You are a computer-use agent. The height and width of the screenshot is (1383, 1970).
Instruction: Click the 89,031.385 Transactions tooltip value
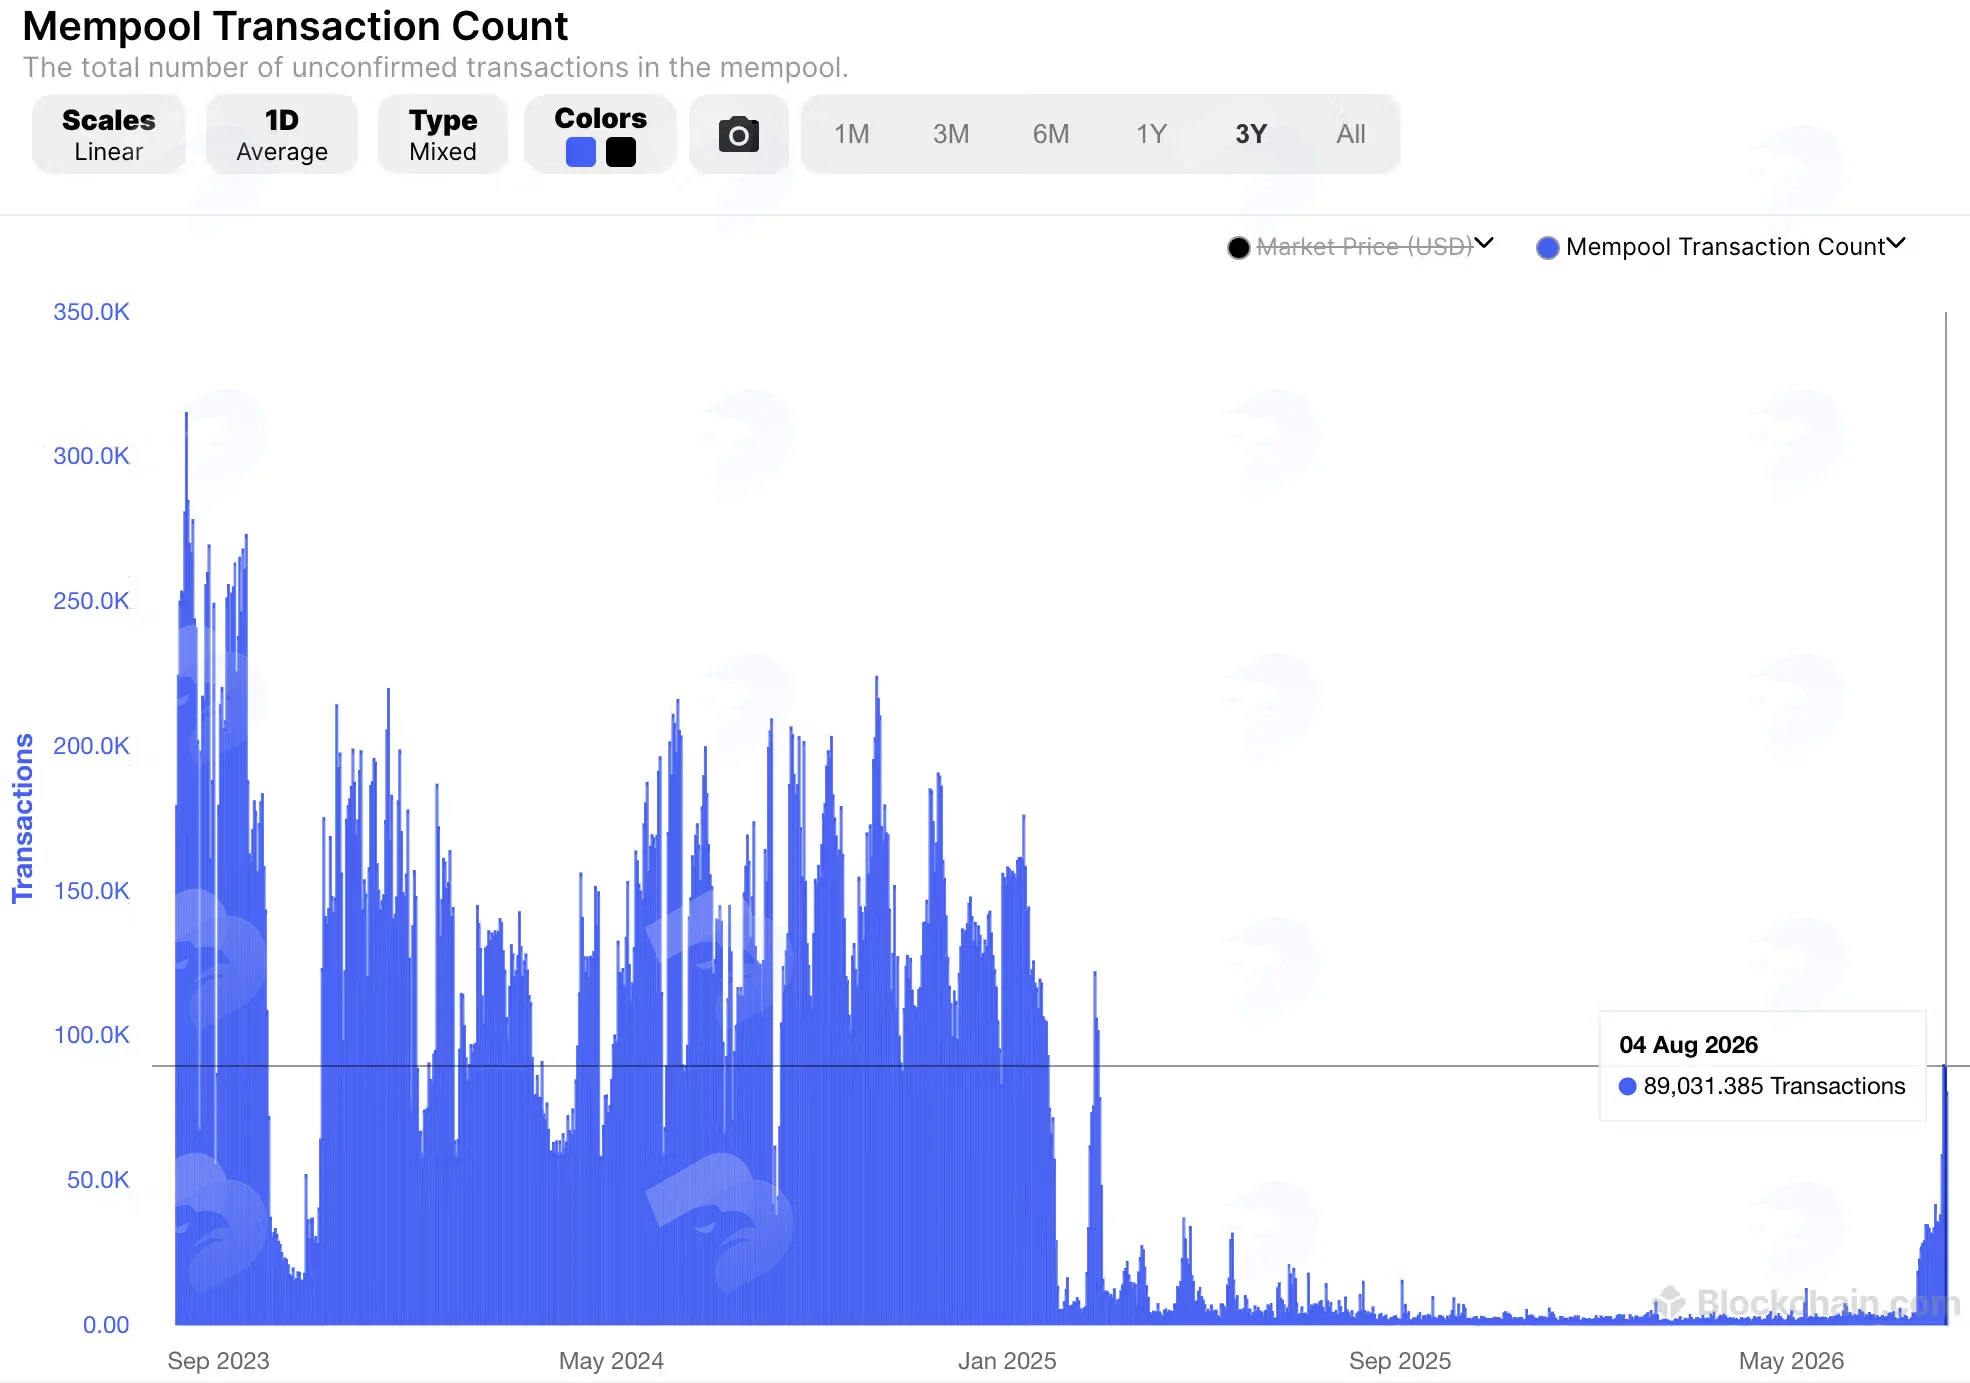[x=1774, y=1086]
